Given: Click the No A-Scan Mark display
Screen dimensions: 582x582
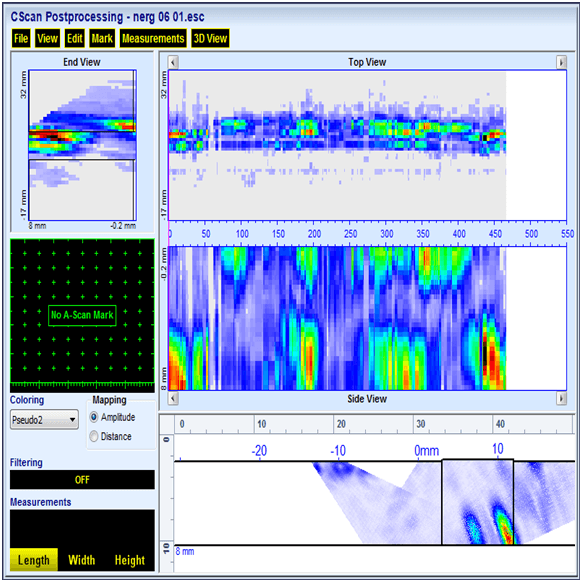Looking at the screenshot, I should [x=82, y=315].
